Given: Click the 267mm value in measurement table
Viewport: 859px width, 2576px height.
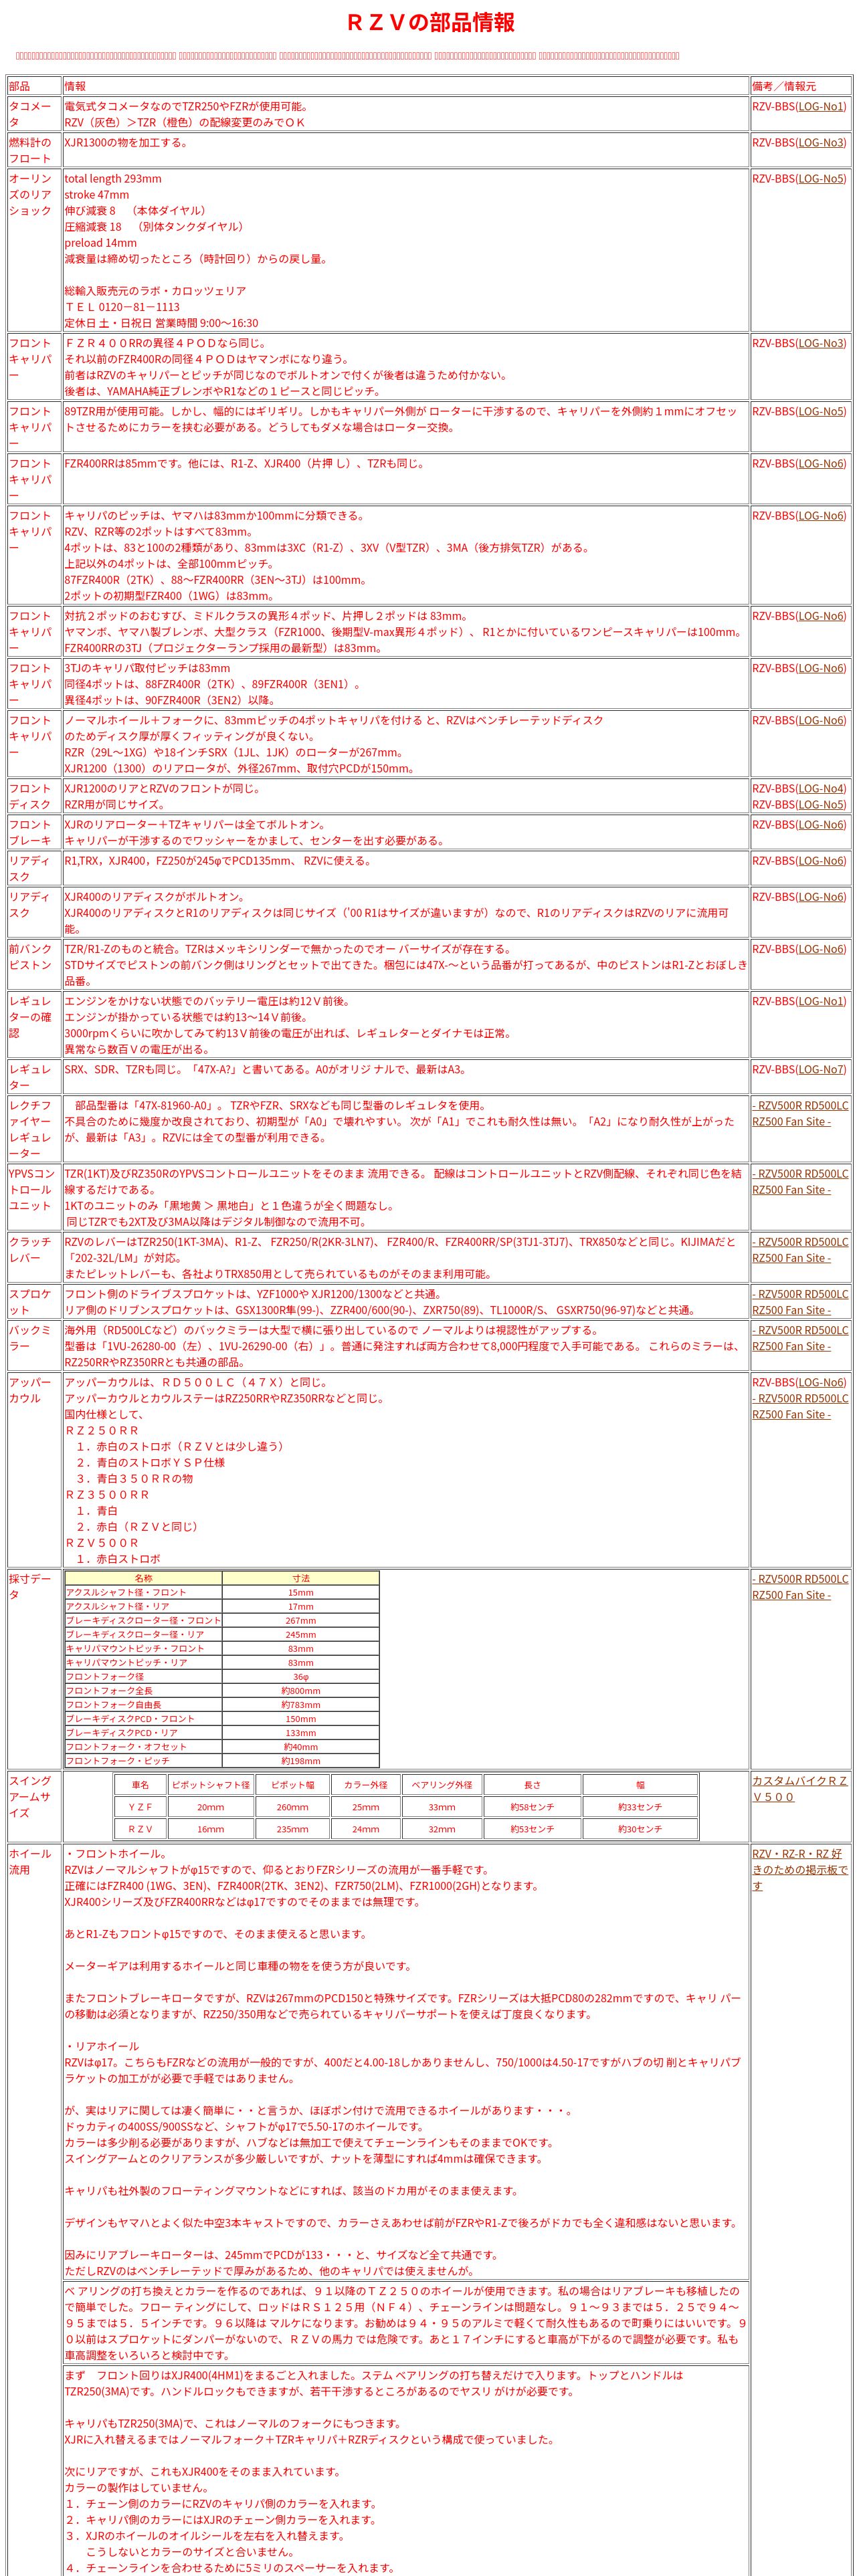Looking at the screenshot, I should click(300, 1620).
